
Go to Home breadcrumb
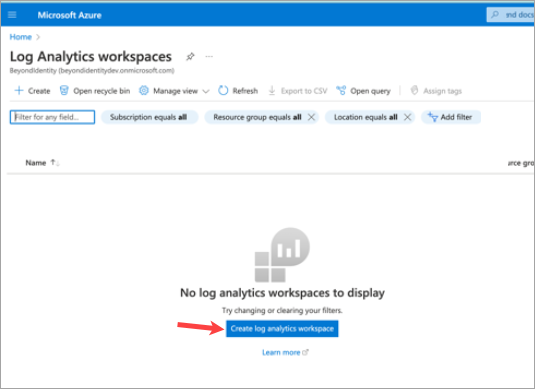20,37
